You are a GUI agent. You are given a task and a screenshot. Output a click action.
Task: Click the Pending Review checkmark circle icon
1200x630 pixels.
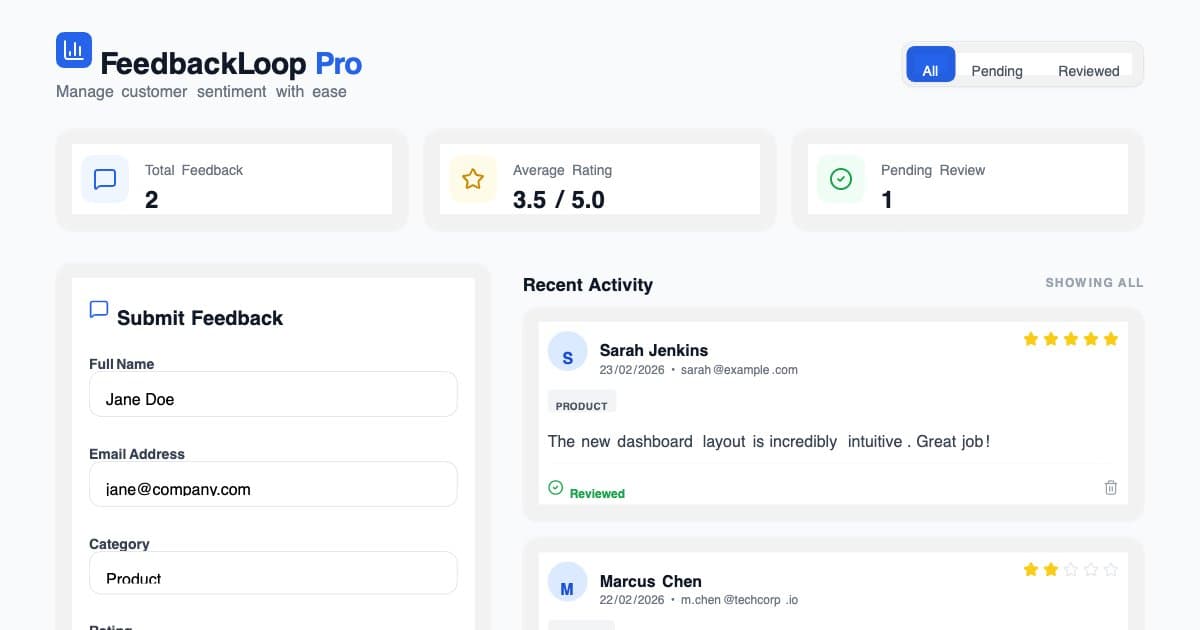click(x=841, y=179)
